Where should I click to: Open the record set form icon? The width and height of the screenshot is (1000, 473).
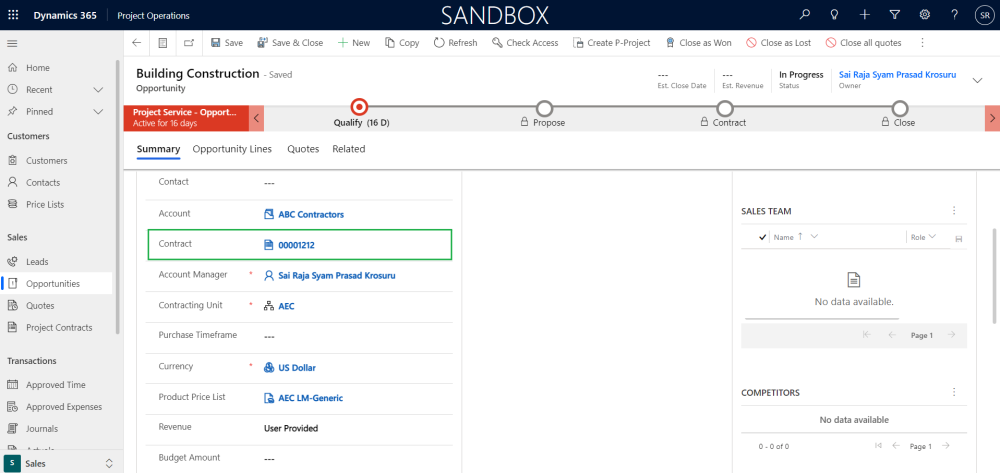[x=163, y=43]
